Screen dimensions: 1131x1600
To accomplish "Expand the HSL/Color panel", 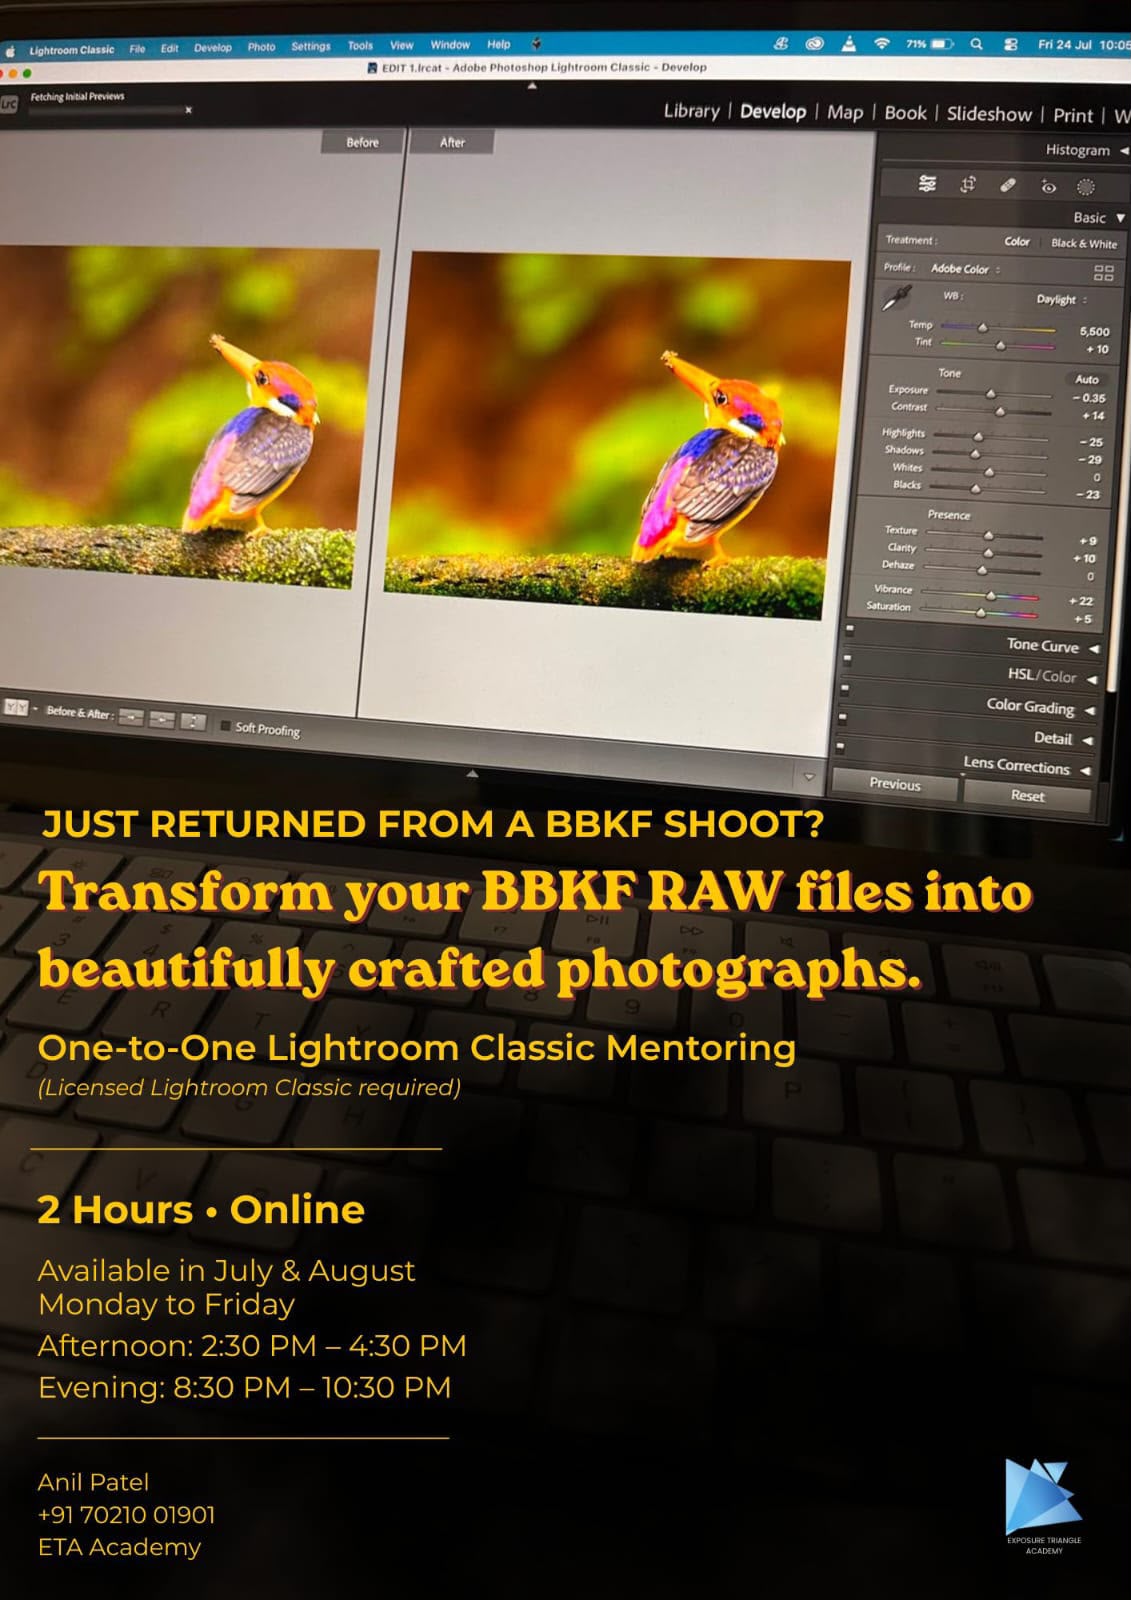I will (x=1091, y=679).
